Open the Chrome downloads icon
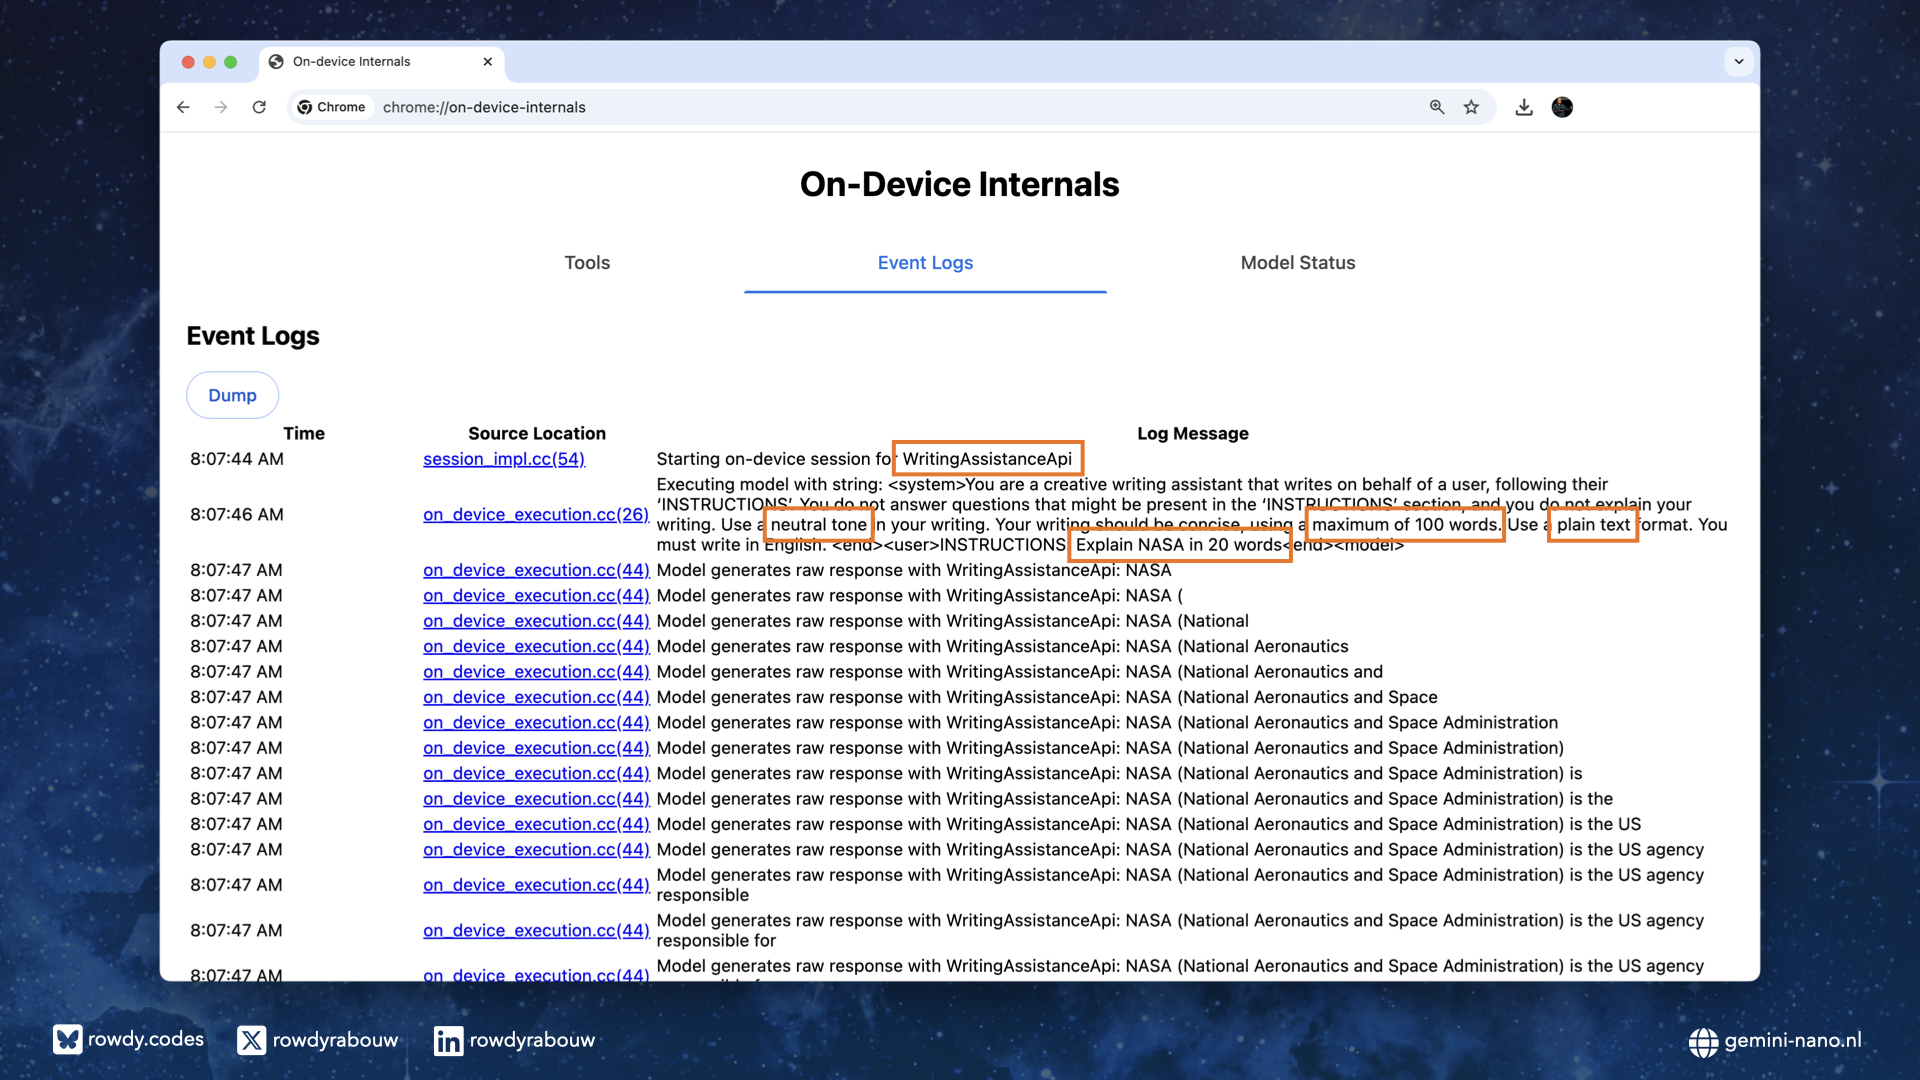This screenshot has width=1920, height=1080. 1524,107
